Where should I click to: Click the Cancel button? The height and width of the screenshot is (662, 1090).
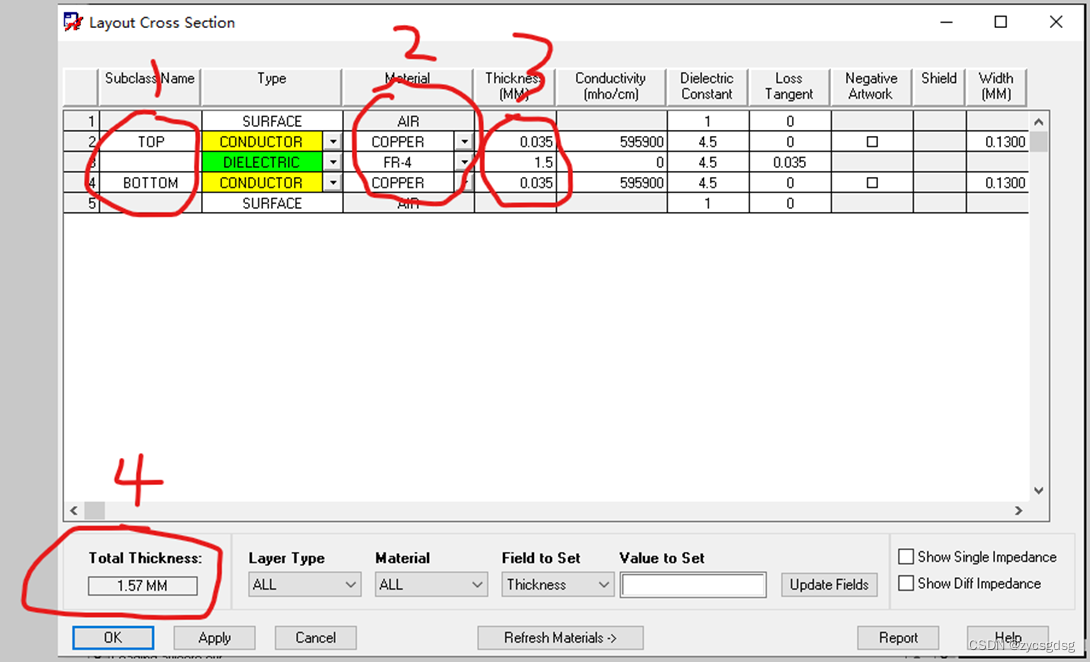[315, 638]
